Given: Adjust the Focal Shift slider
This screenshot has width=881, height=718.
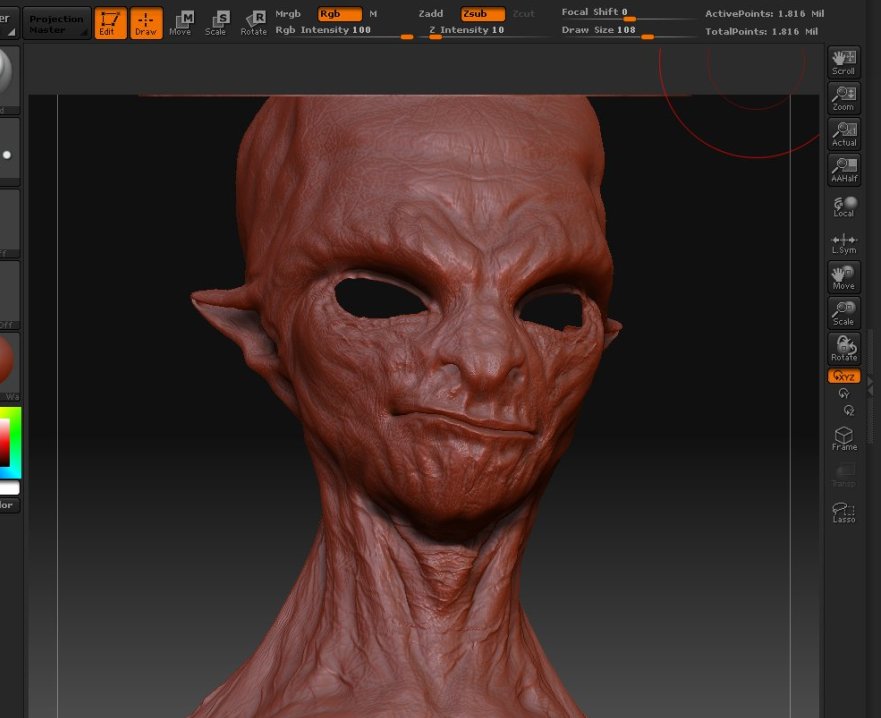Looking at the screenshot, I should 628,13.
